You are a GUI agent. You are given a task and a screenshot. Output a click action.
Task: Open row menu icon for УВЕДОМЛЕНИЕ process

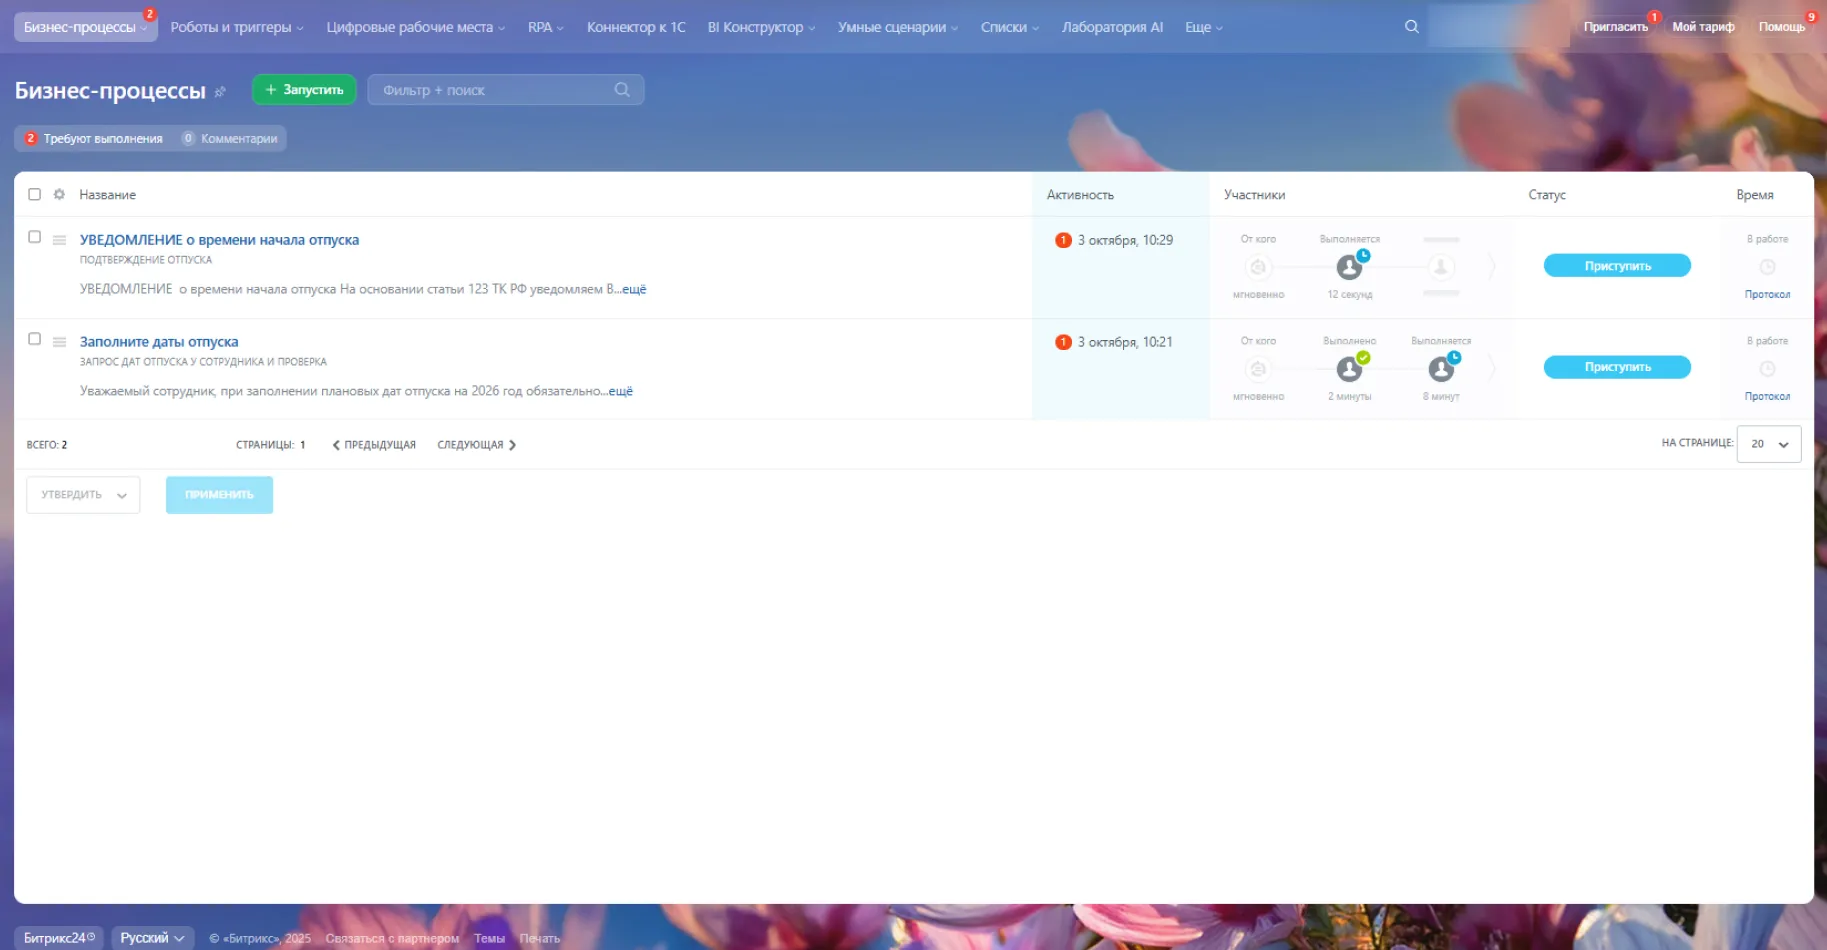point(59,240)
